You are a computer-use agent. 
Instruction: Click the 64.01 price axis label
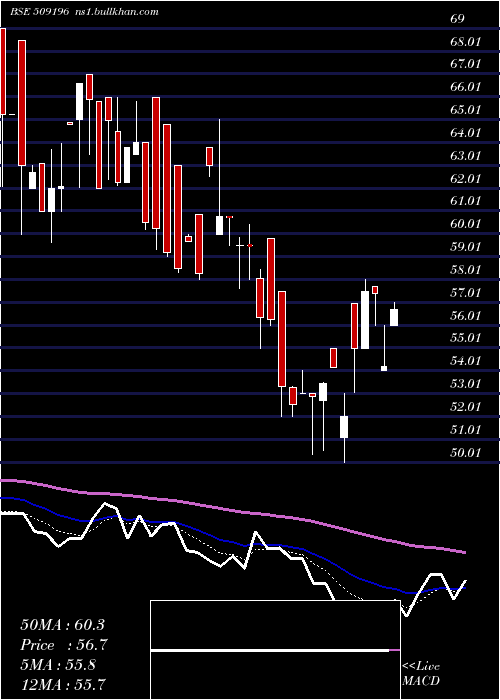click(466, 133)
